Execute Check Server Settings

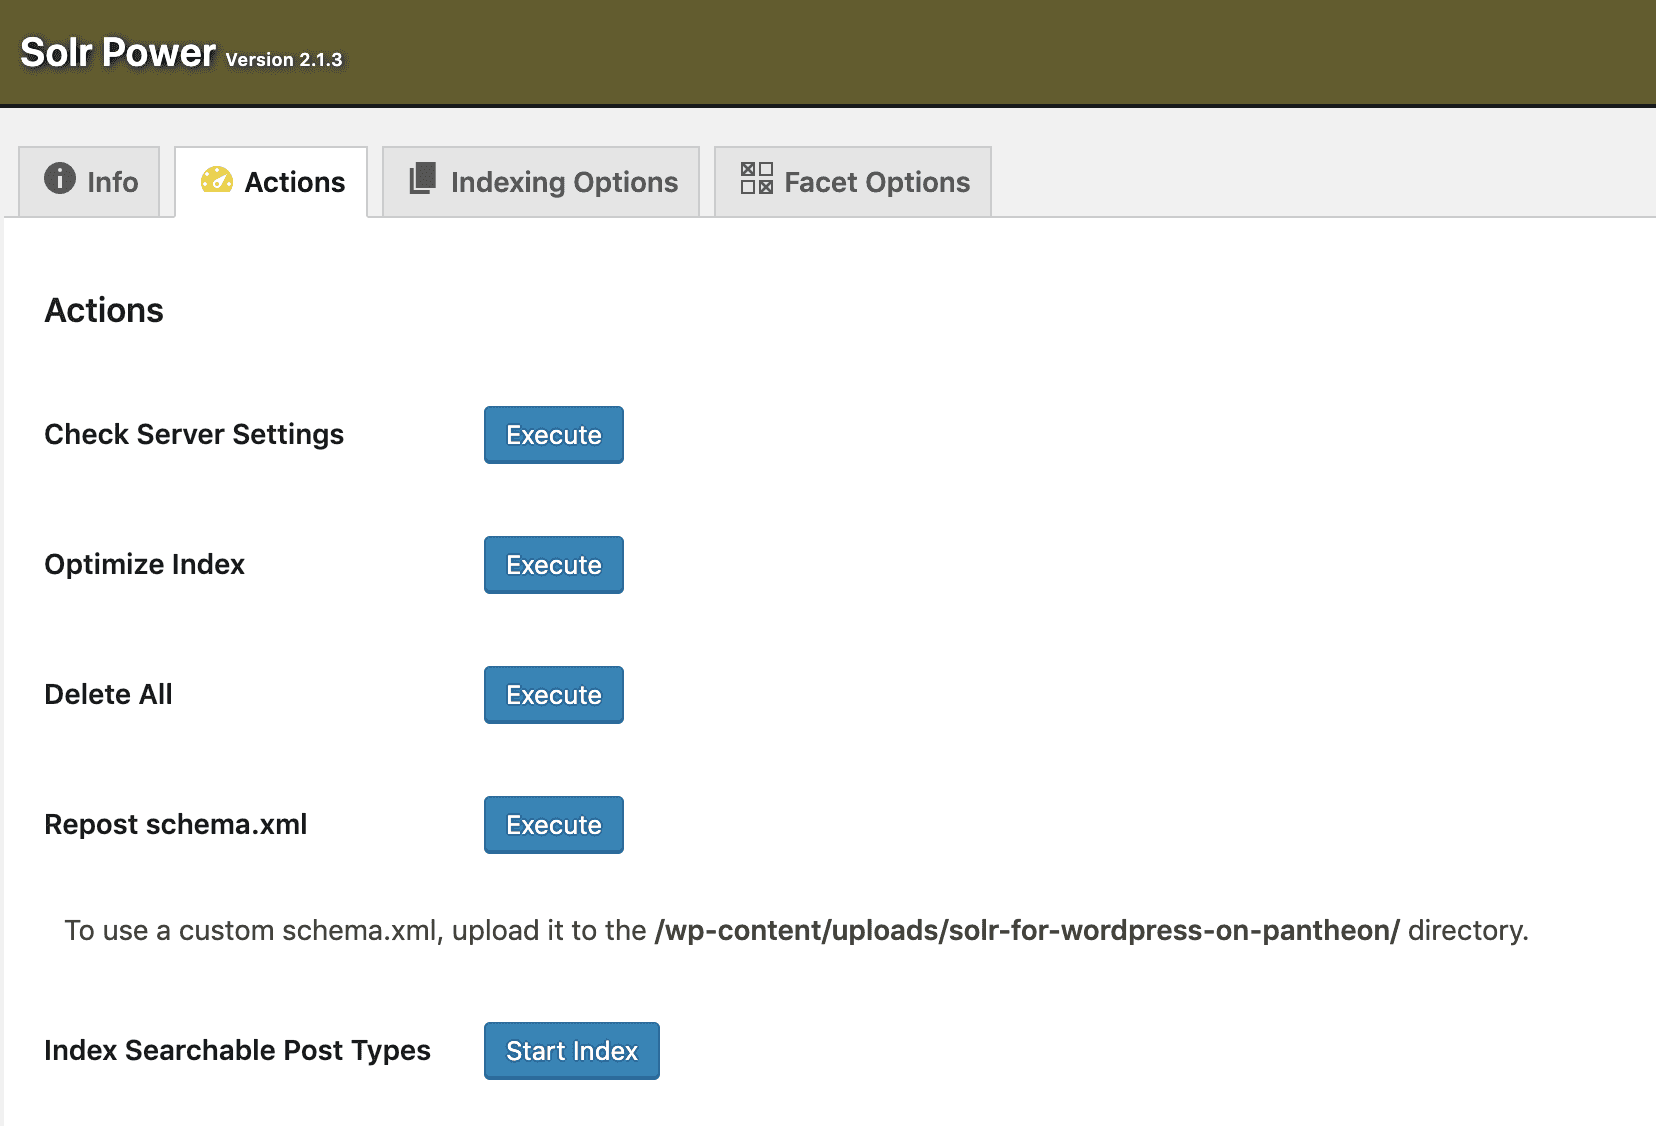pos(553,434)
